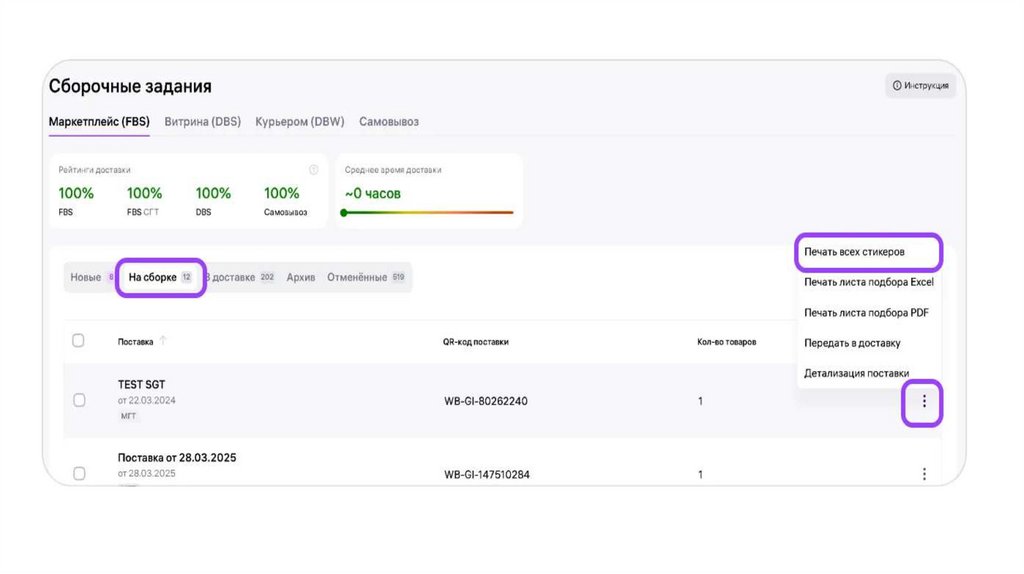Viewport: 1024px width, 574px height.
Task: Click QR code WB-GI-147510284
Action: tap(487, 475)
